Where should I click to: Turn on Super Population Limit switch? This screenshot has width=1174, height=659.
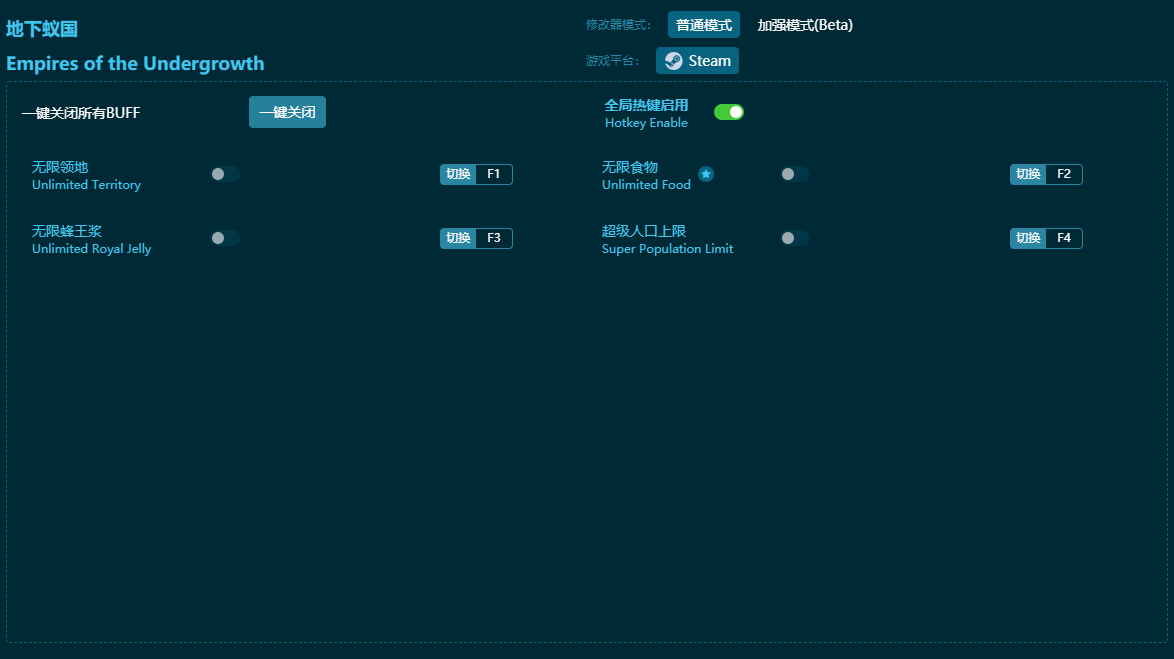tap(794, 238)
